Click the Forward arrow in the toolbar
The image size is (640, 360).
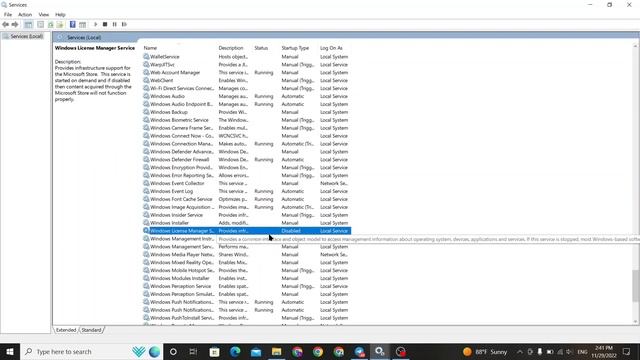(15, 24)
